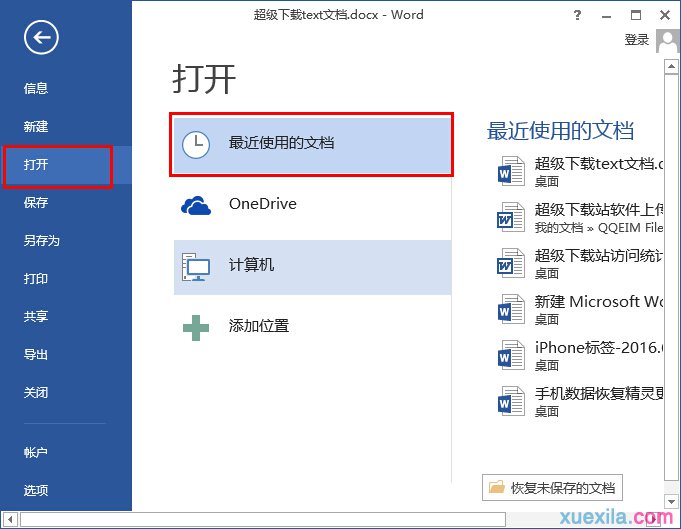
Task: Click the vertical scrollbar down arrow
Action: click(671, 501)
